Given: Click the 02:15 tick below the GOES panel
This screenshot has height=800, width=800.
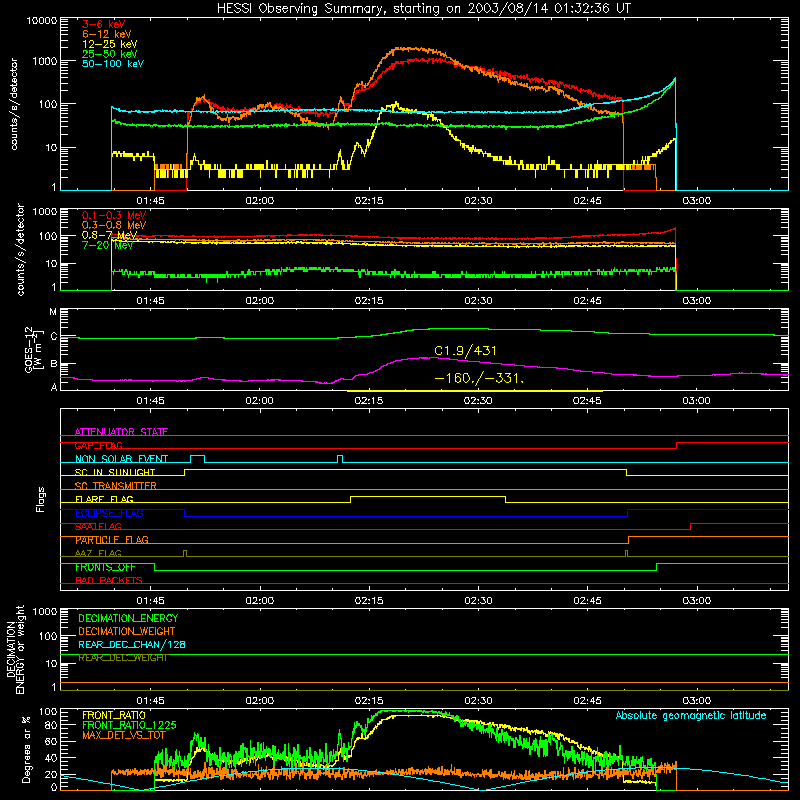Looking at the screenshot, I should pyautogui.click(x=369, y=401).
